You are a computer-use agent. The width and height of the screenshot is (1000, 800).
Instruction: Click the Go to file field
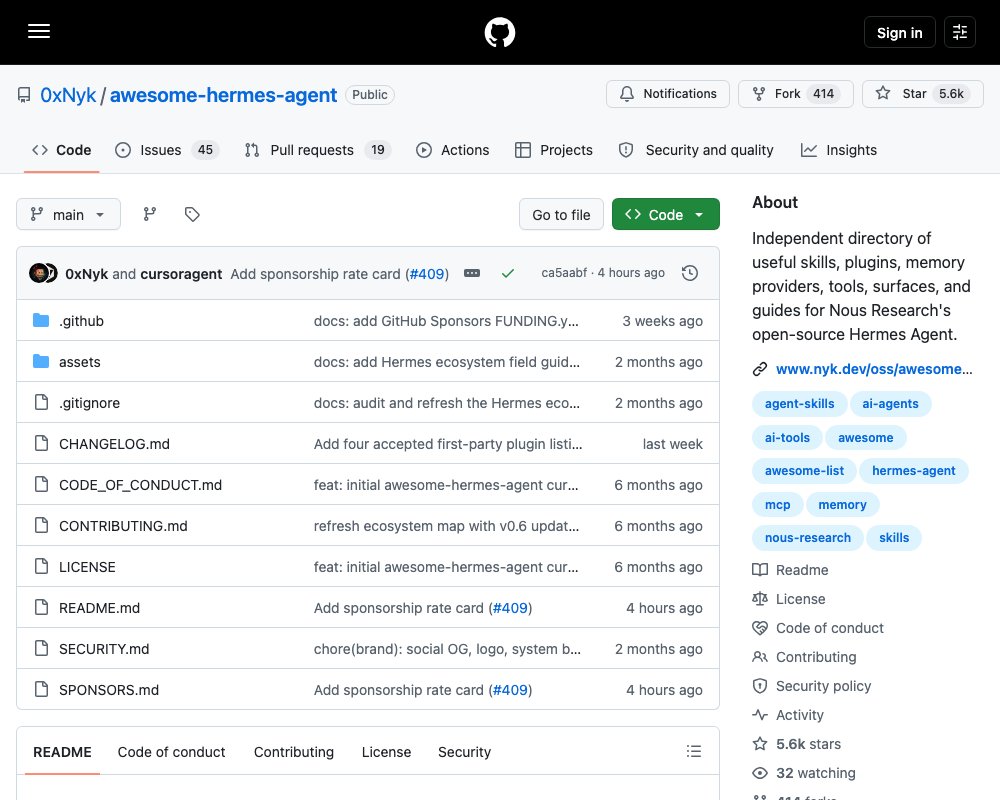[x=561, y=215]
